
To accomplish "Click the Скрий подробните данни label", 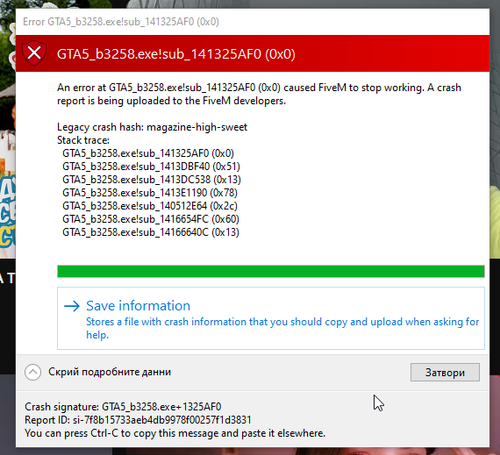I will [109, 372].
